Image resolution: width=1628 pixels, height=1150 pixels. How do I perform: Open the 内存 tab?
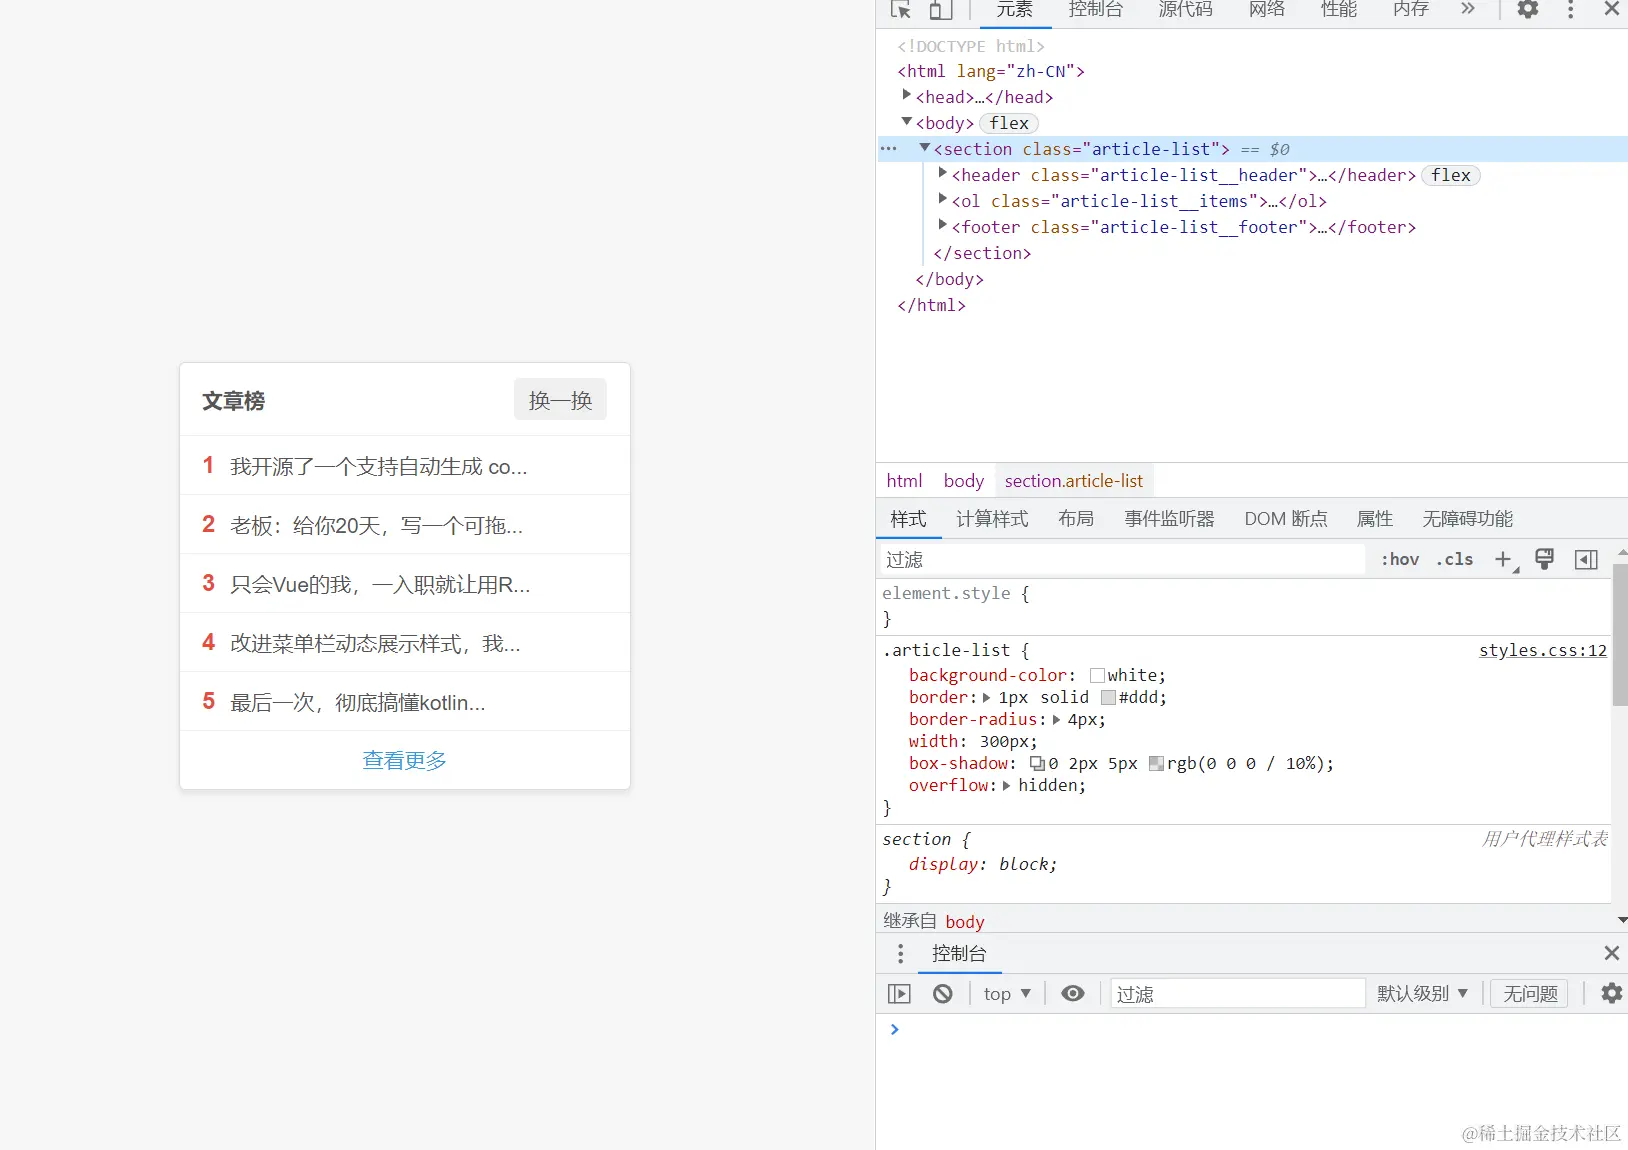coord(1410,9)
